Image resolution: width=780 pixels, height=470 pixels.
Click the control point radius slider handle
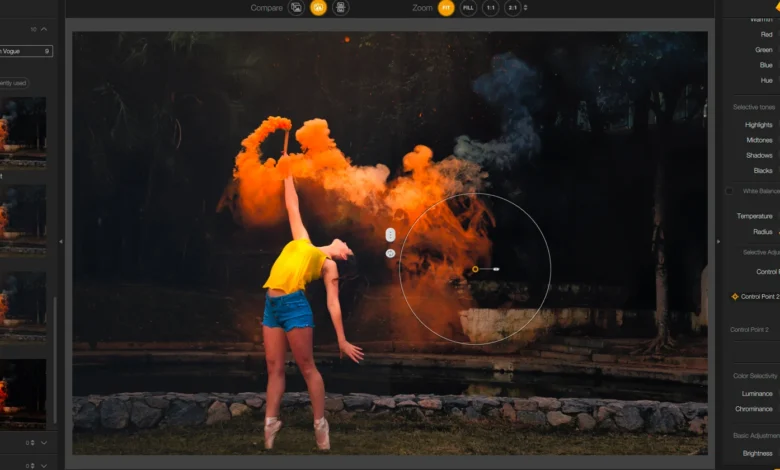tap(496, 269)
